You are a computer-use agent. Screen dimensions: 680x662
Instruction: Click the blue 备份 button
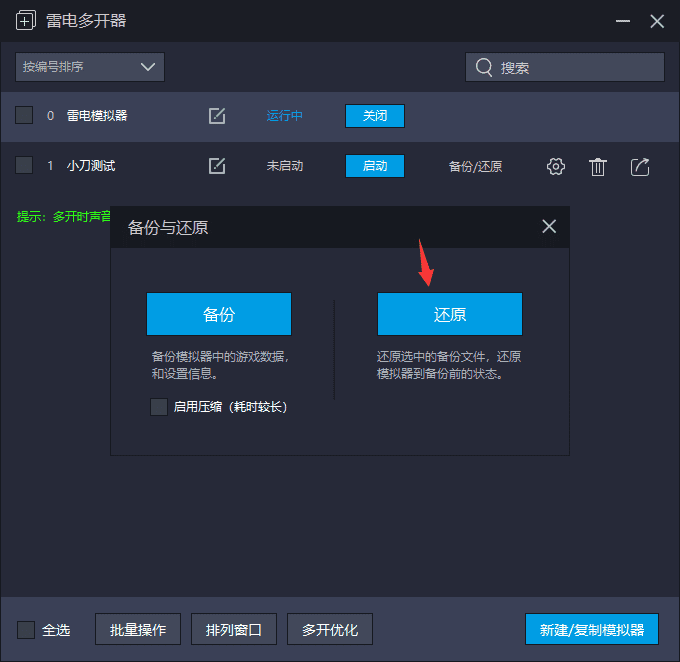219,314
